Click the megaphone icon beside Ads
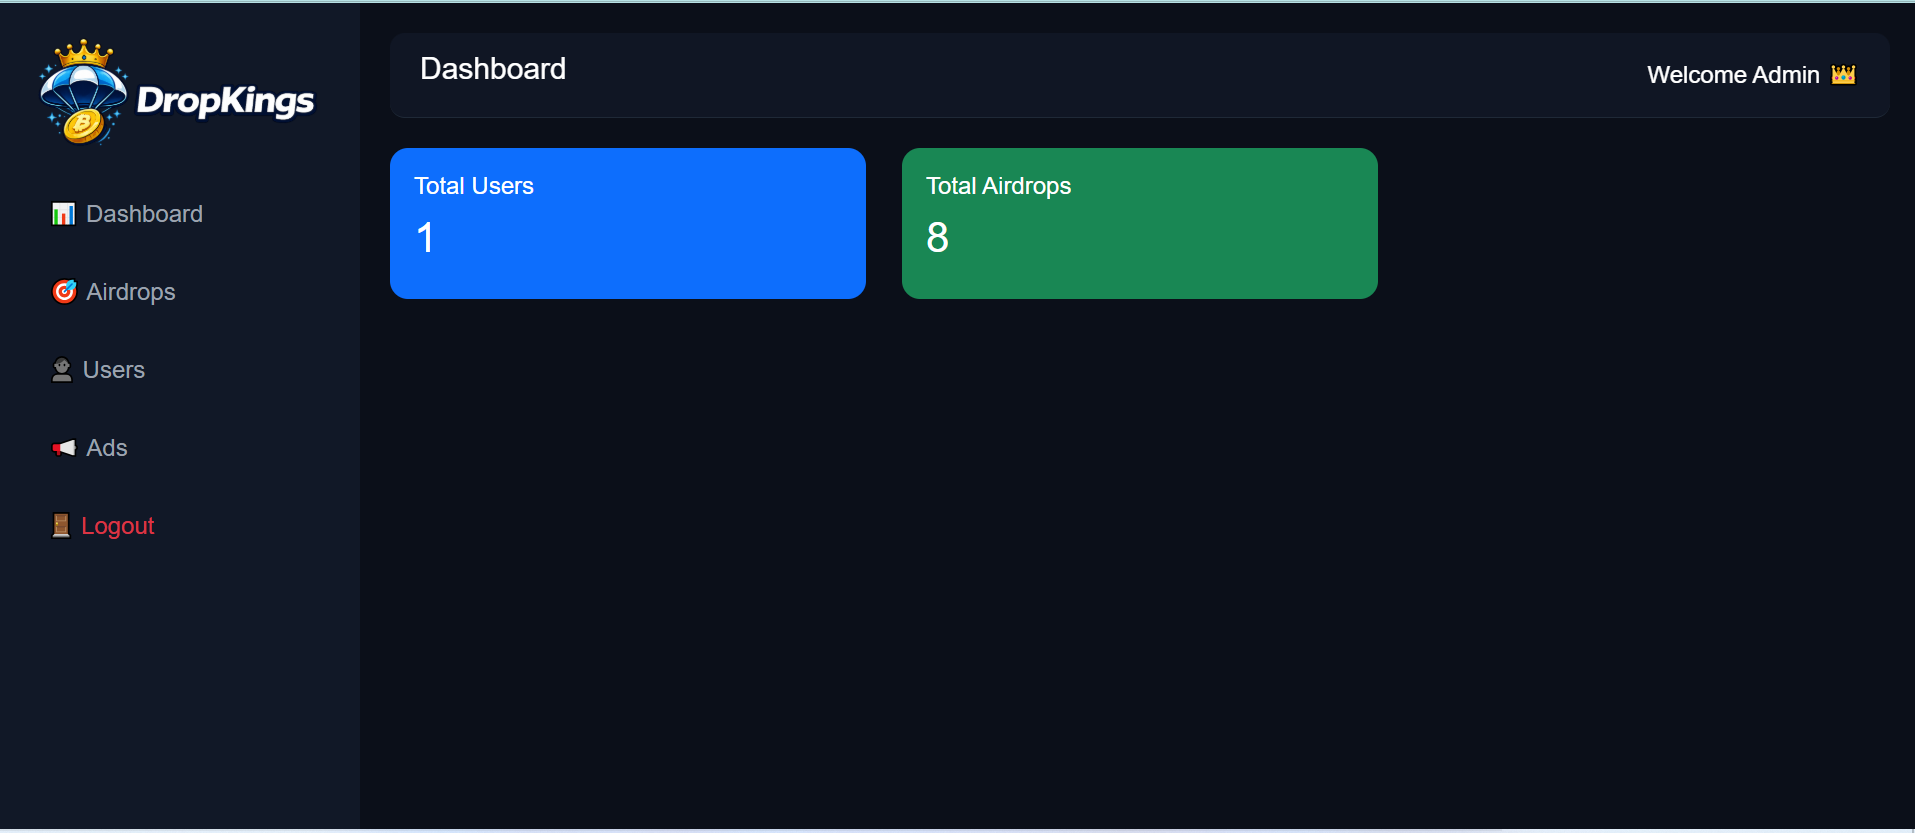The image size is (1915, 833). (64, 448)
